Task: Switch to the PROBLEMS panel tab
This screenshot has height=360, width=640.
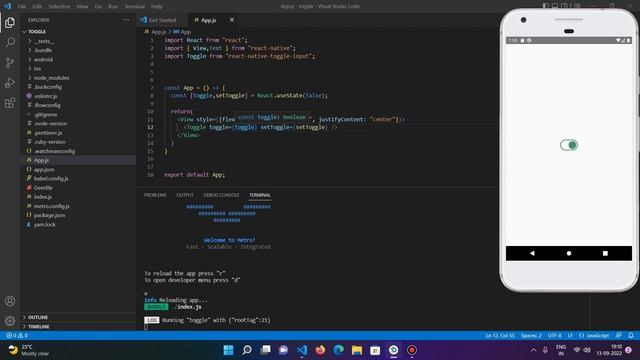Action: pyautogui.click(x=155, y=195)
